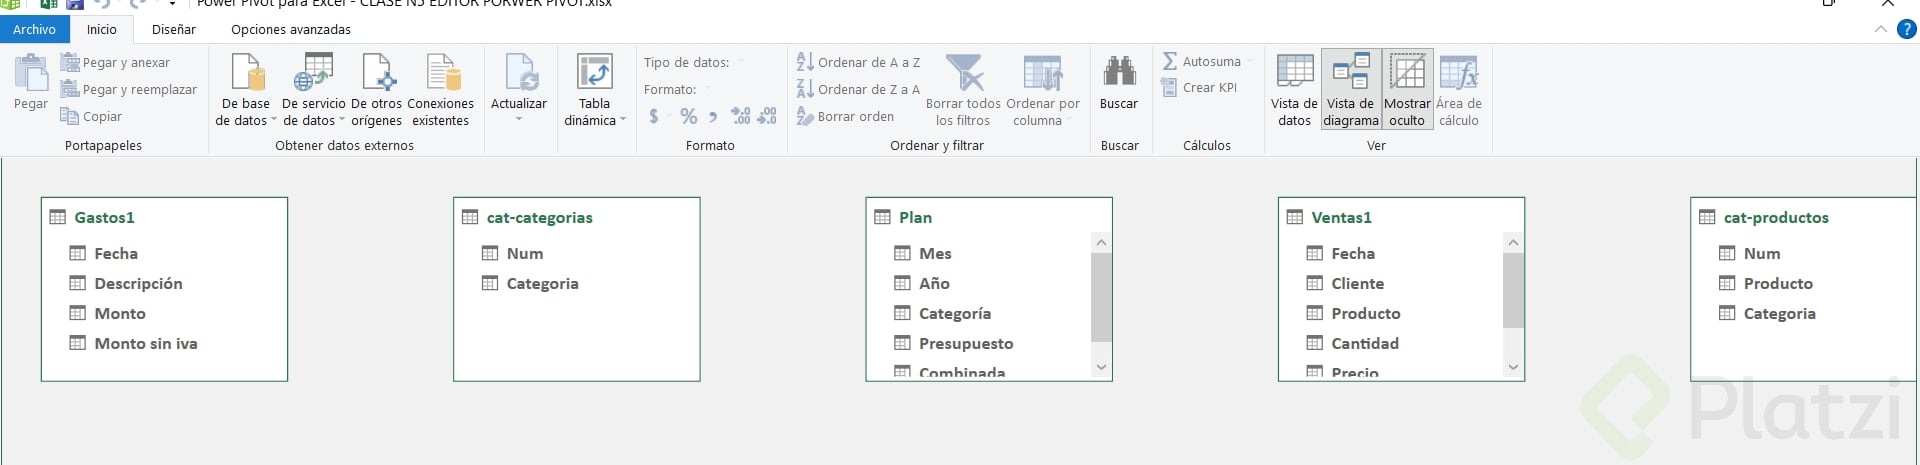Click the Pegar clipboard icon
The height and width of the screenshot is (465, 1920).
coord(31,74)
